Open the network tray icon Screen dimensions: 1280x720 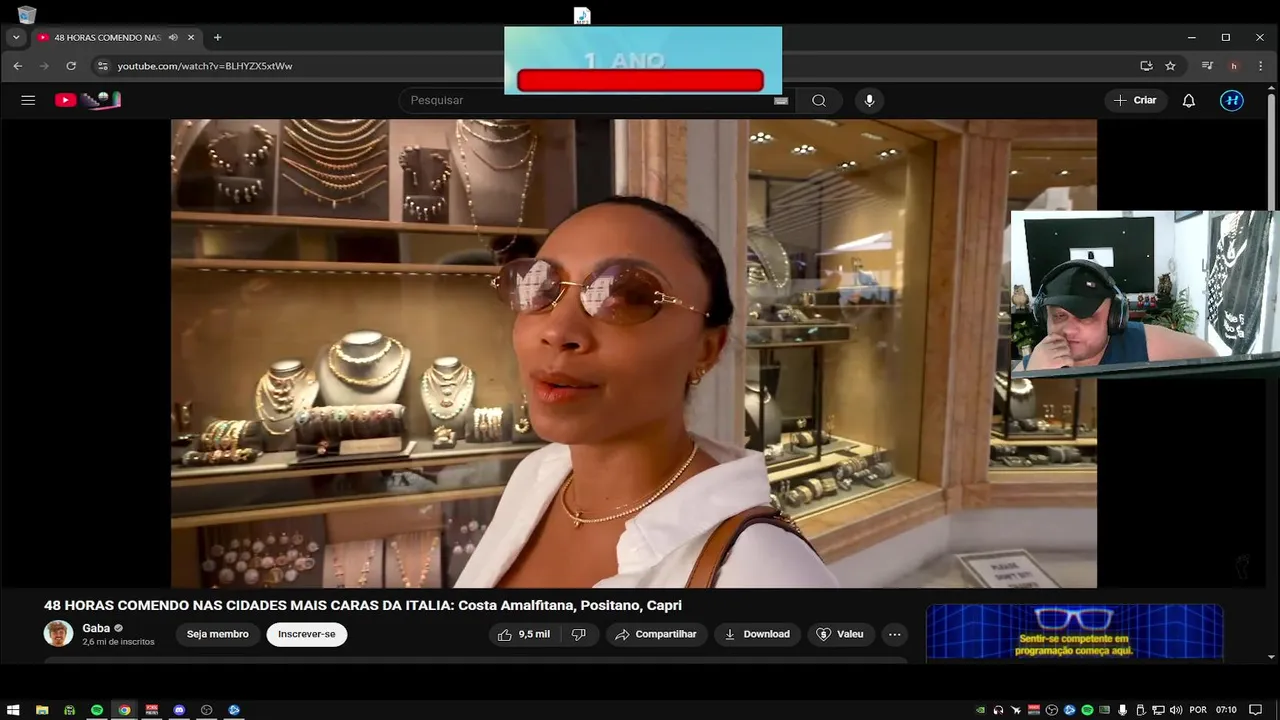coord(1158,710)
